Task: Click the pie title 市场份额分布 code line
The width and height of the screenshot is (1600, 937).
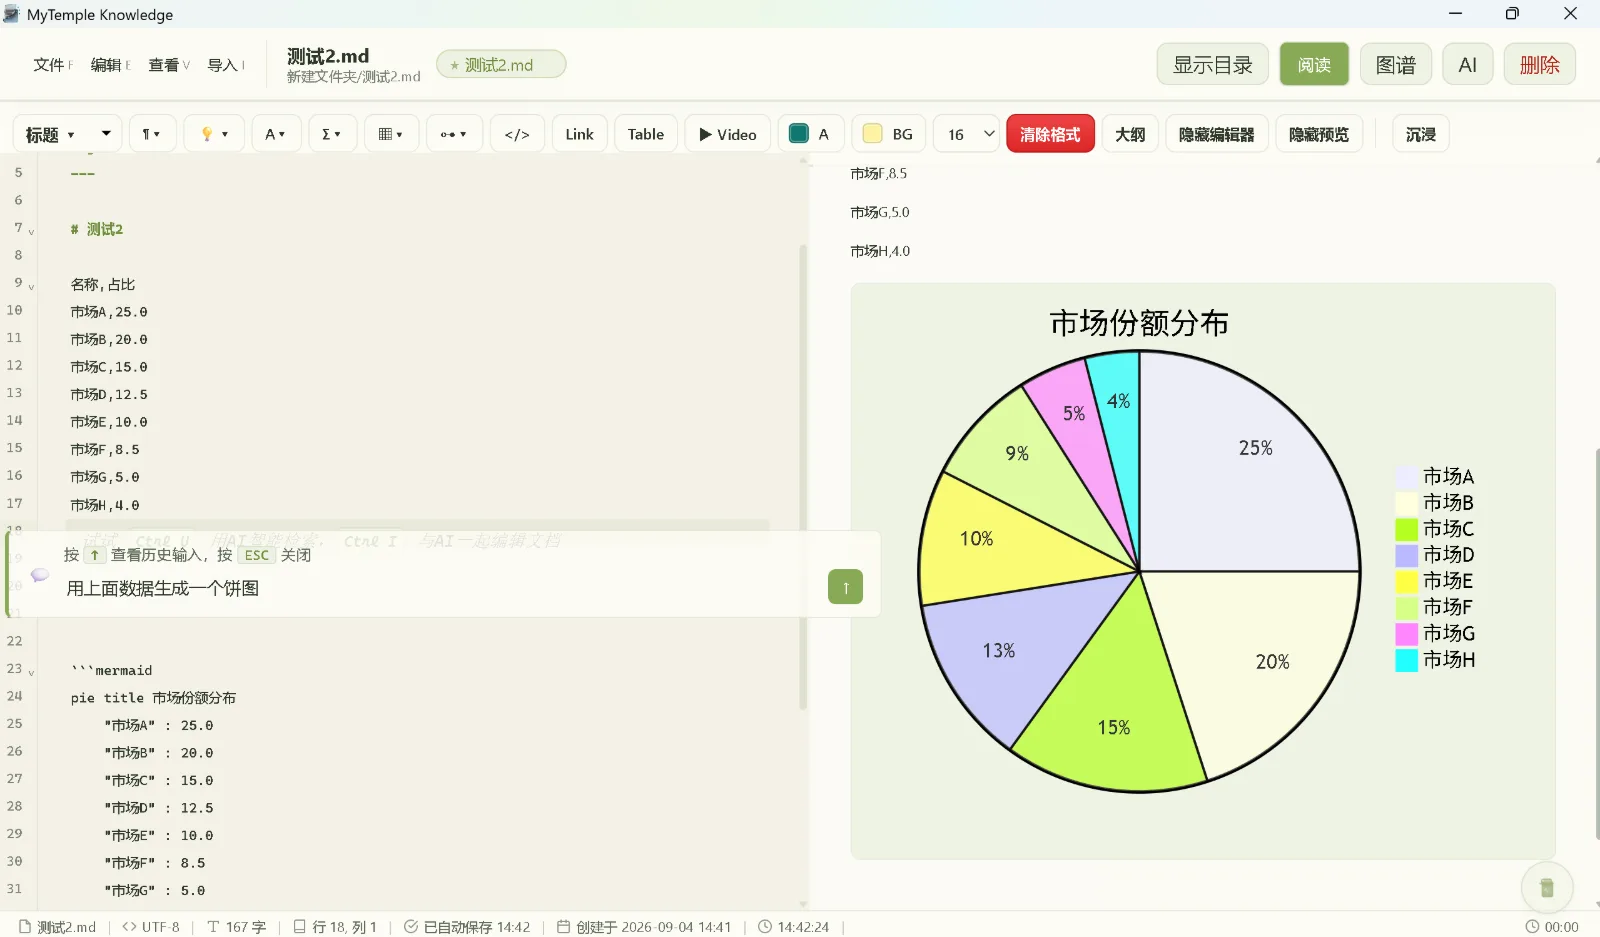Action: (x=153, y=697)
